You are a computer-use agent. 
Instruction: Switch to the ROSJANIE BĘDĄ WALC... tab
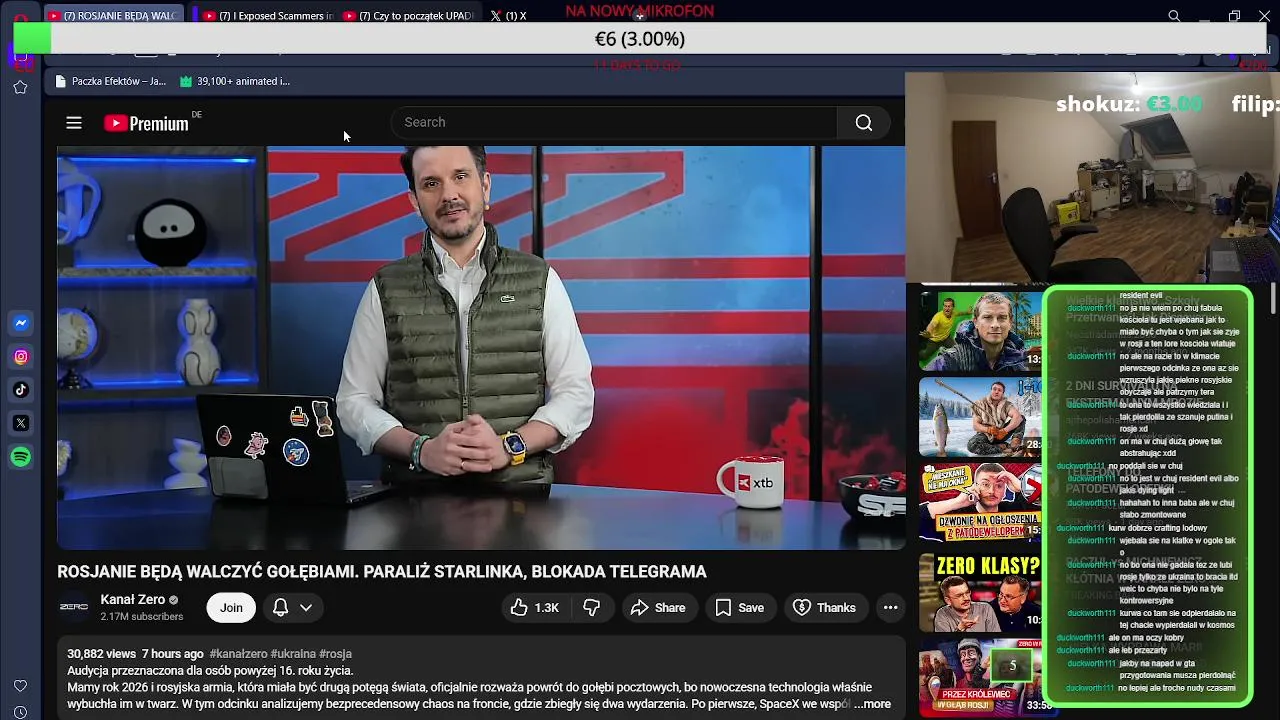tap(114, 16)
